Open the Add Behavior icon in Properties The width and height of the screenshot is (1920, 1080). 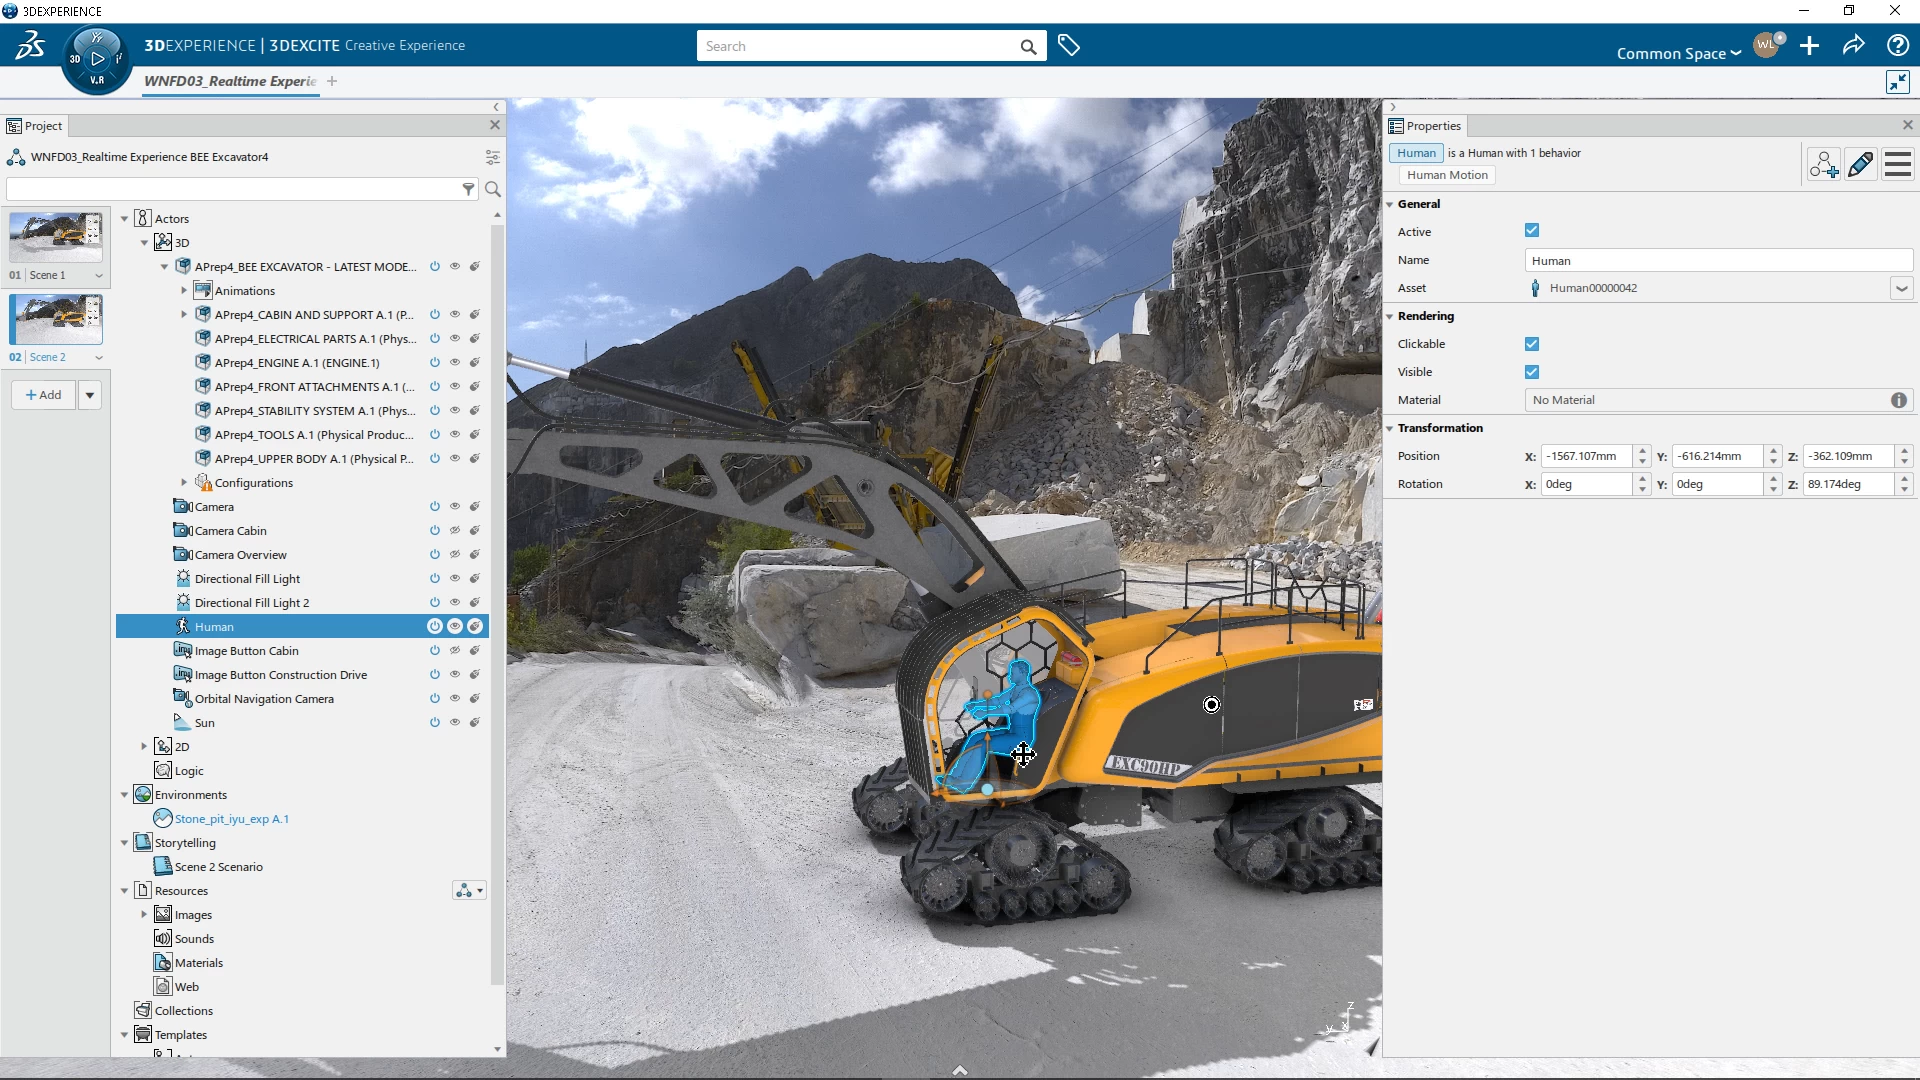[x=1824, y=163]
